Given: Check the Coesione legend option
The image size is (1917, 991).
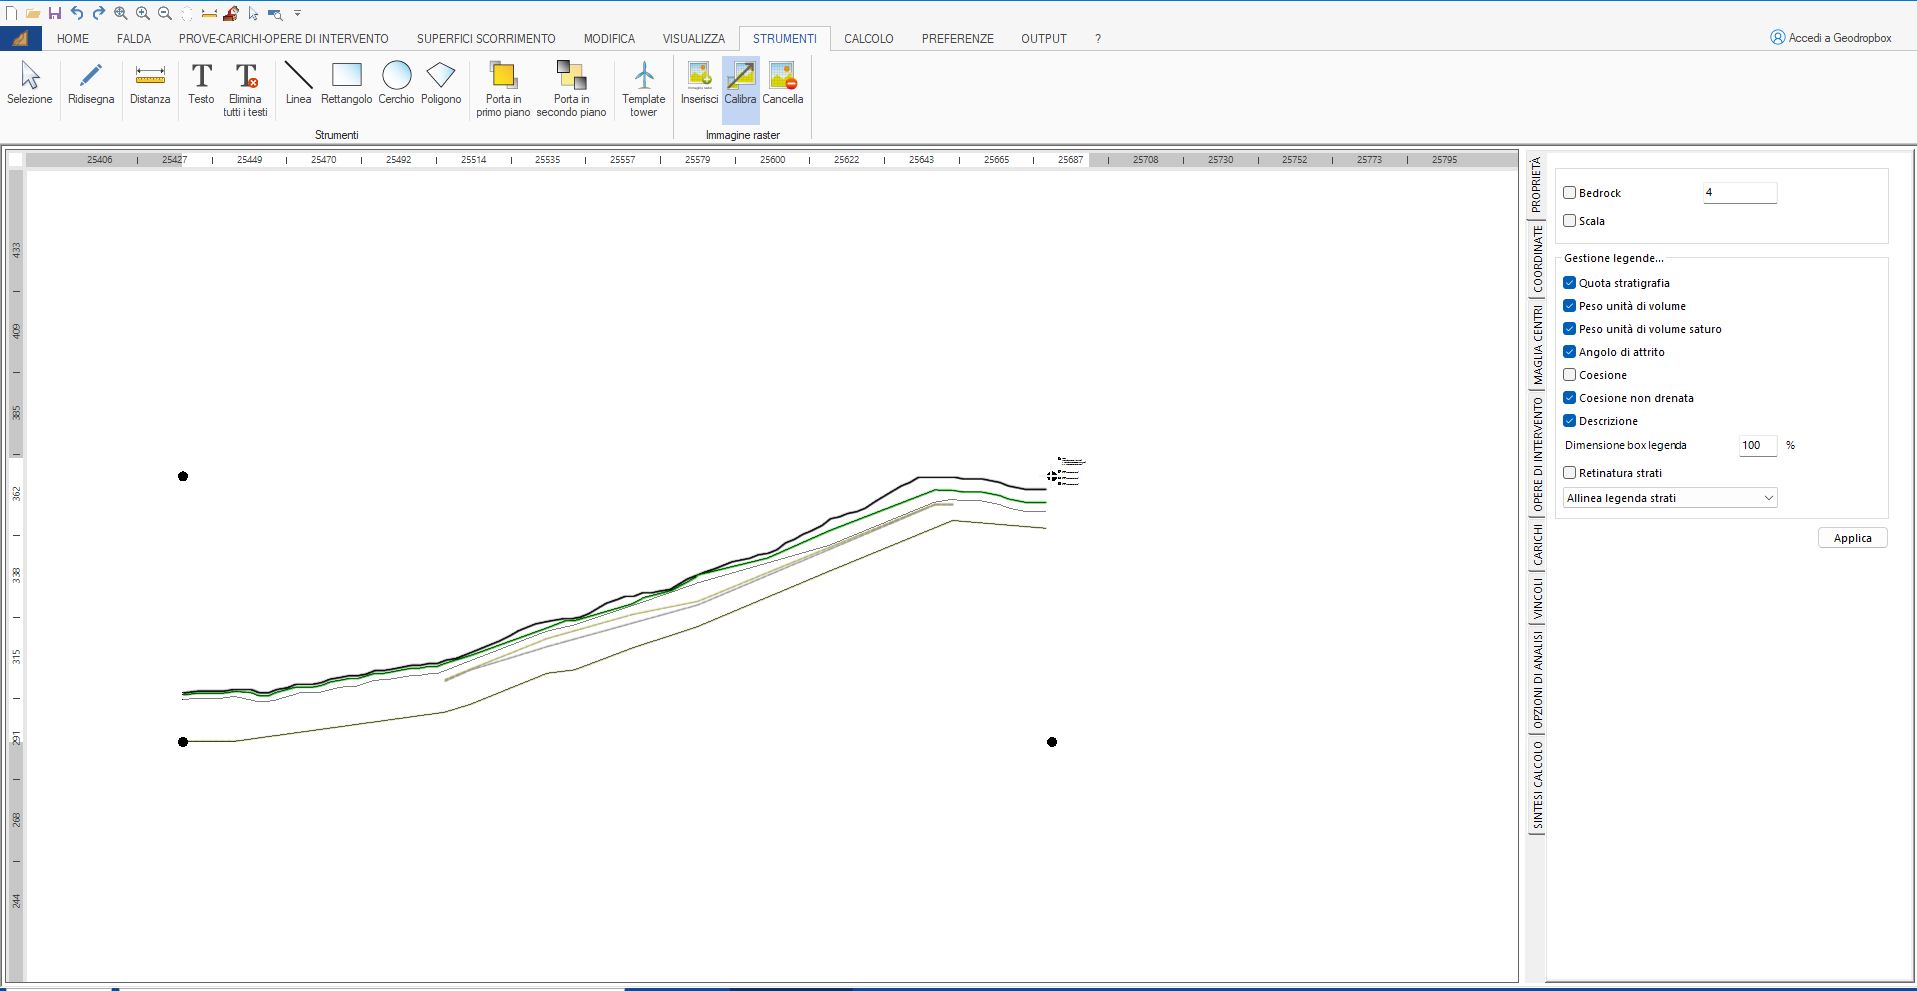Looking at the screenshot, I should coord(1570,375).
